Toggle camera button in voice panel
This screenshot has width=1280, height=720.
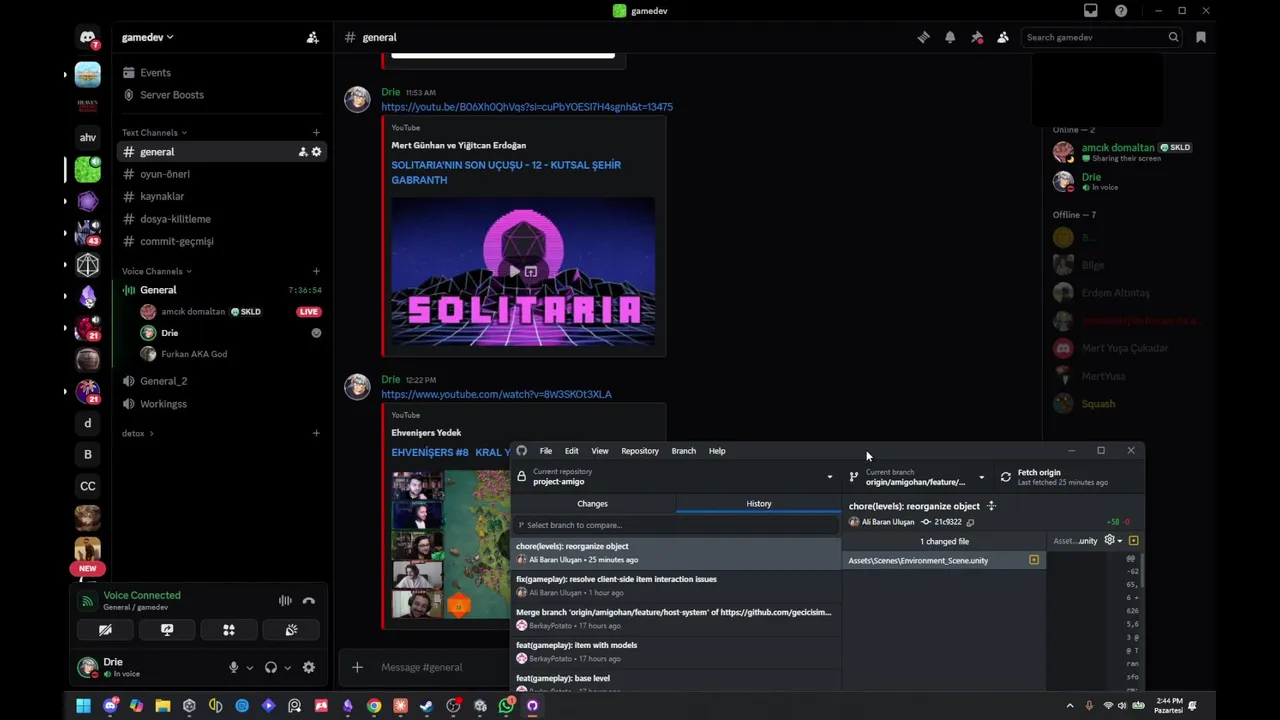(105, 630)
